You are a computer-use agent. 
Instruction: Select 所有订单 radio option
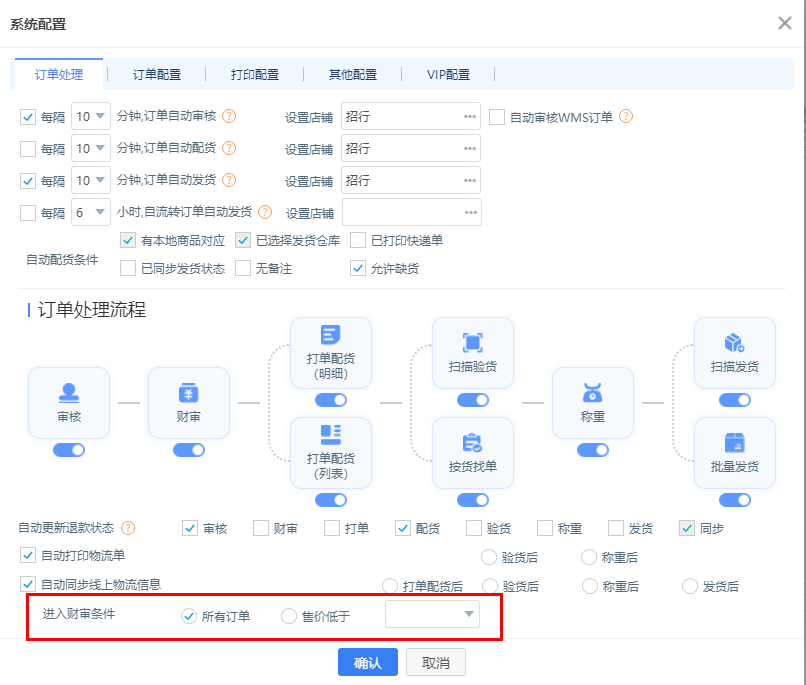(x=189, y=616)
